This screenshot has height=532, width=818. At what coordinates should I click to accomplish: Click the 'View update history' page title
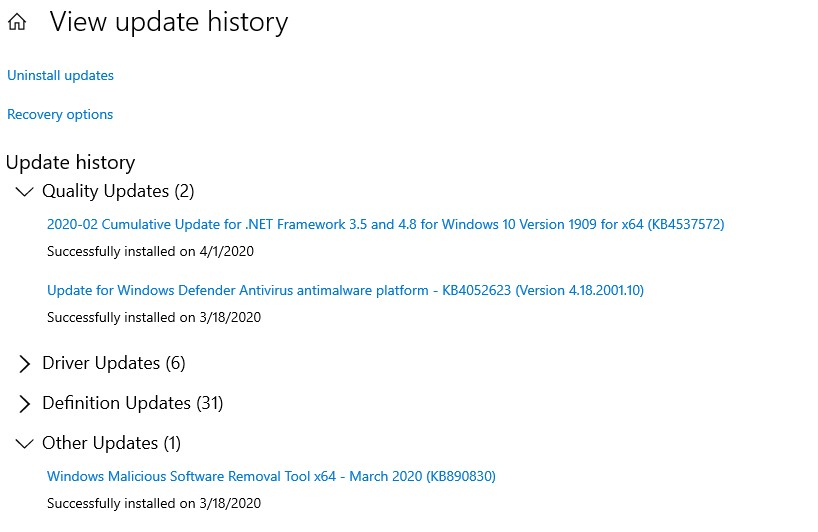tap(168, 22)
